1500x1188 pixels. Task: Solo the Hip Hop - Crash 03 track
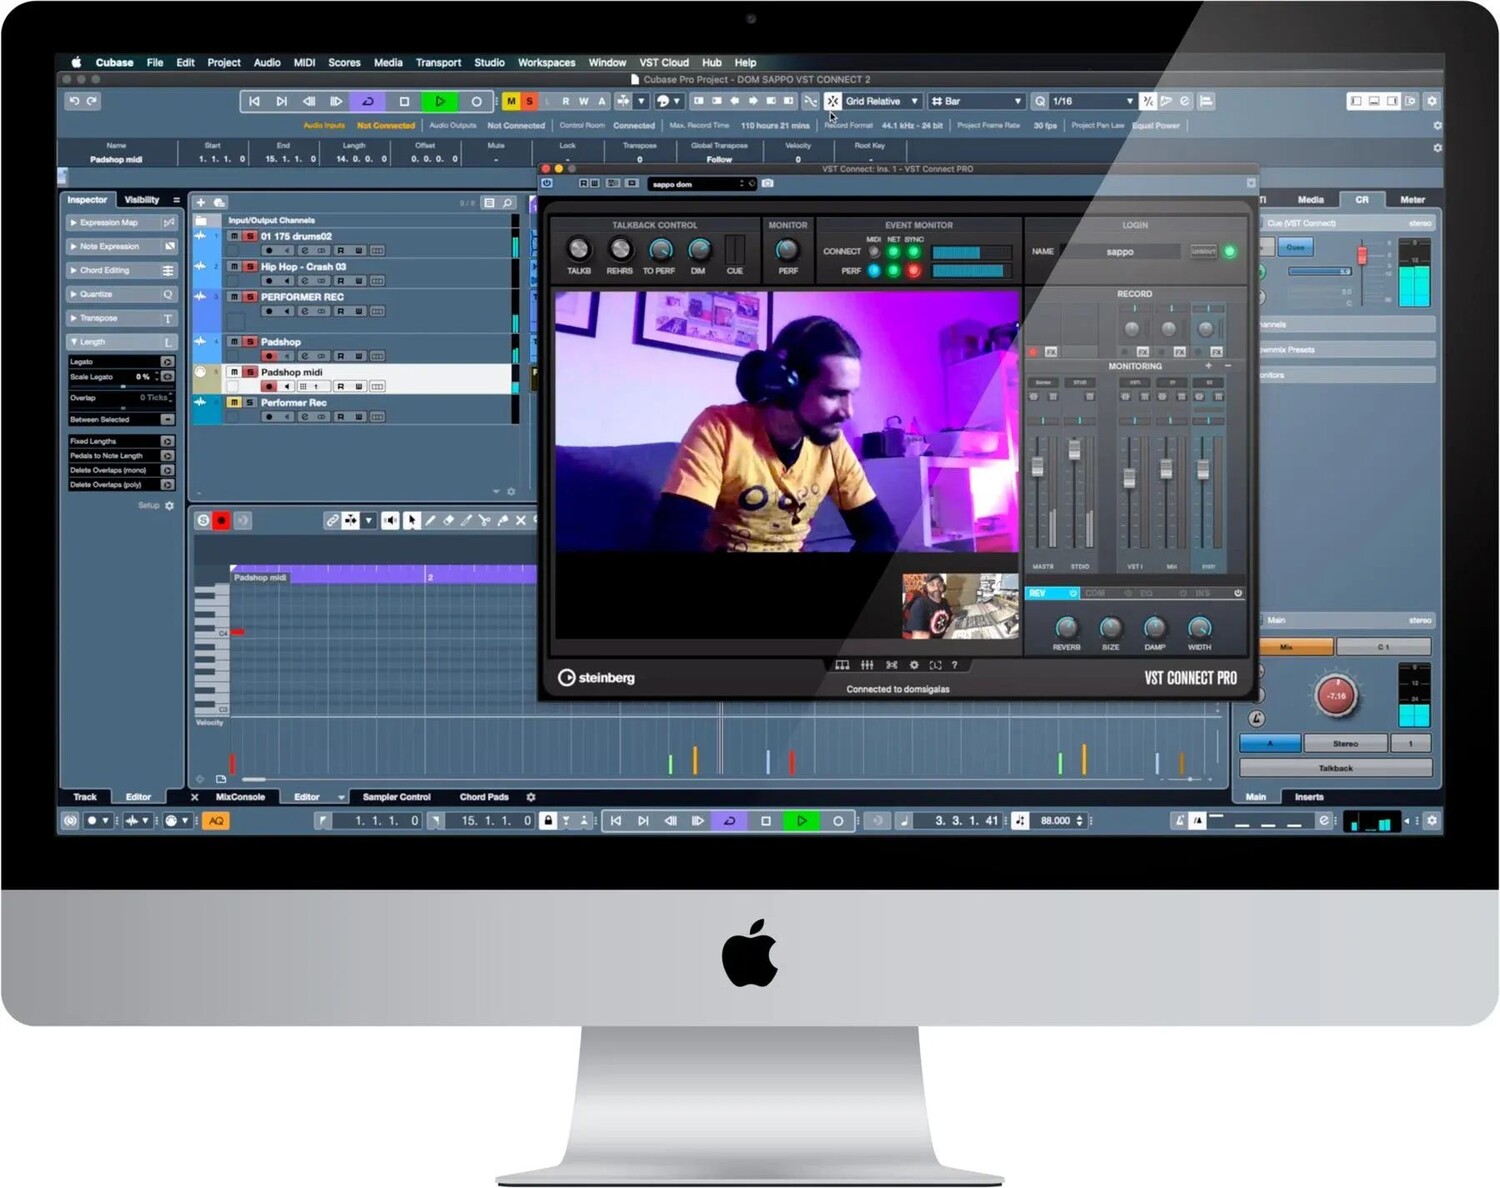click(x=250, y=267)
